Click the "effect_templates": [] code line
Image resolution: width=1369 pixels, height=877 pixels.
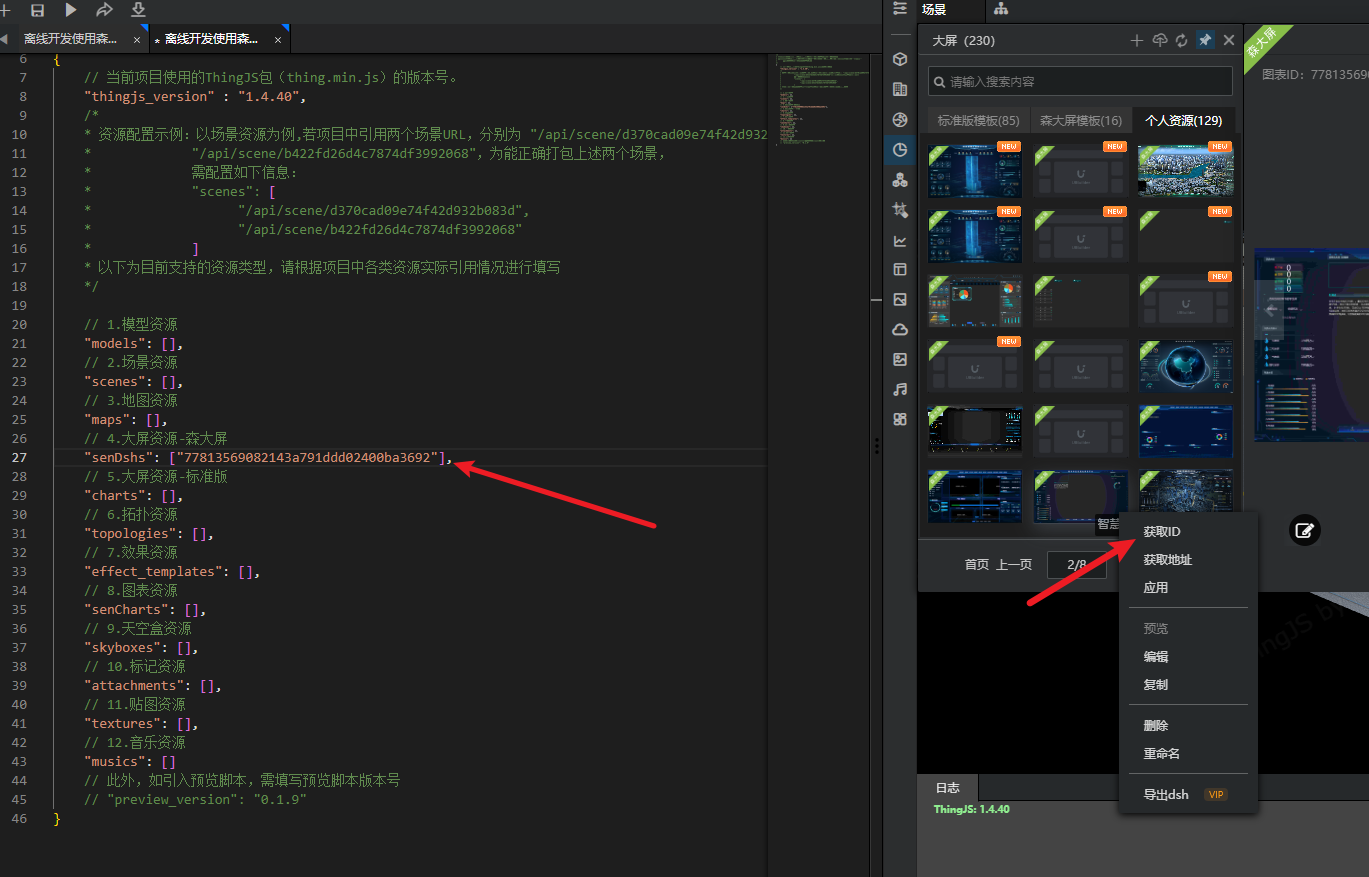point(172,572)
